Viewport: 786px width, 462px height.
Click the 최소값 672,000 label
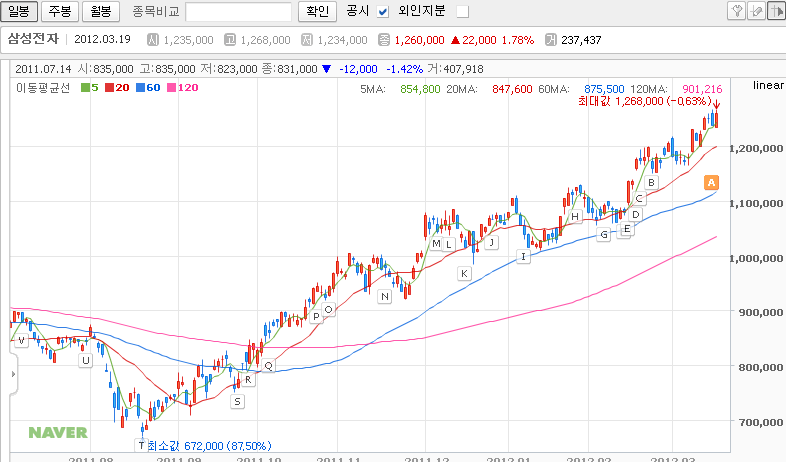point(210,445)
